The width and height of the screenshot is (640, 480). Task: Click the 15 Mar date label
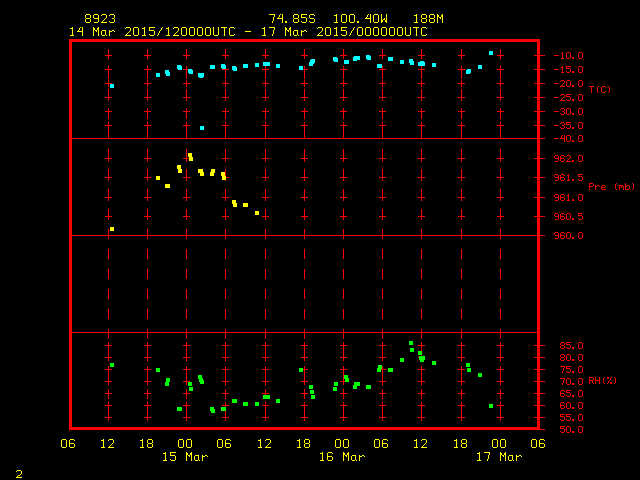[x=184, y=457]
